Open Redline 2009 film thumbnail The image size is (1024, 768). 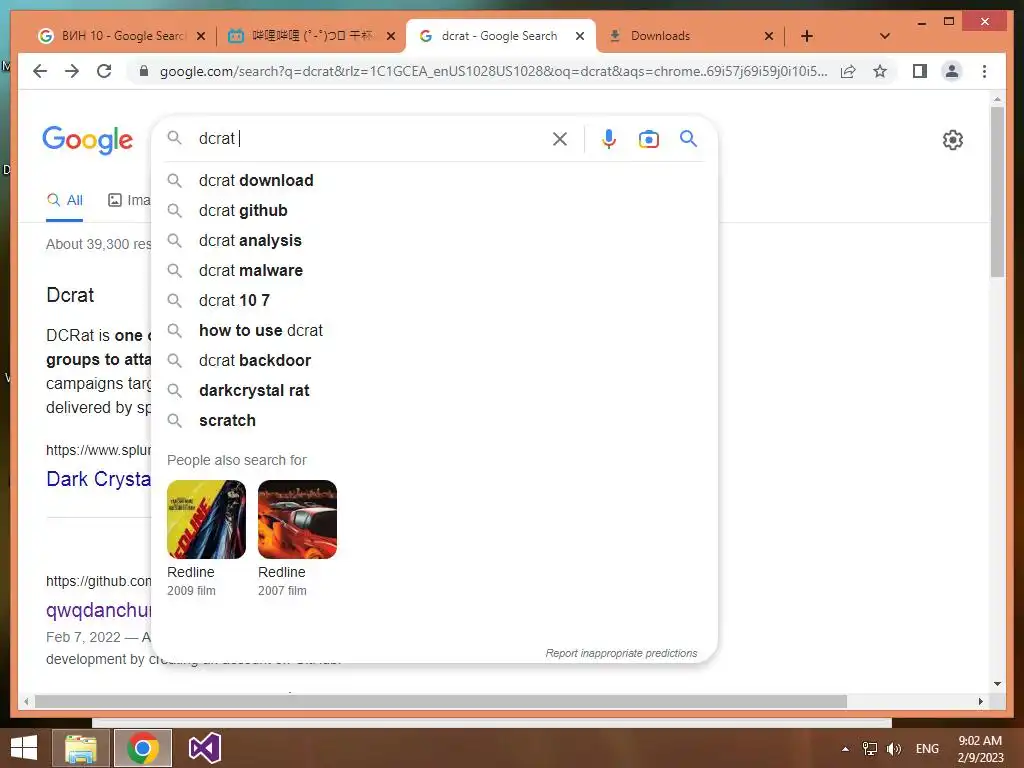pyautogui.click(x=206, y=519)
